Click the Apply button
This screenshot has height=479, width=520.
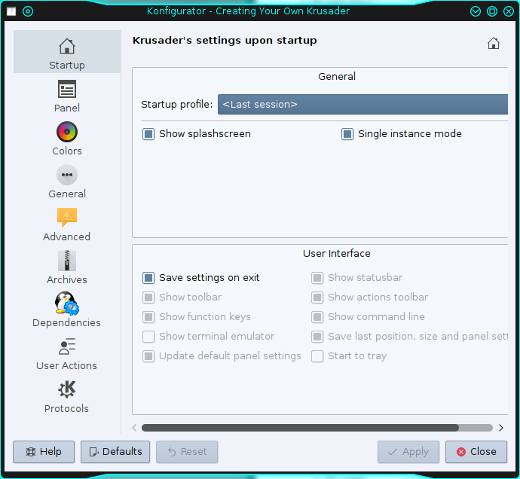pyautogui.click(x=408, y=452)
